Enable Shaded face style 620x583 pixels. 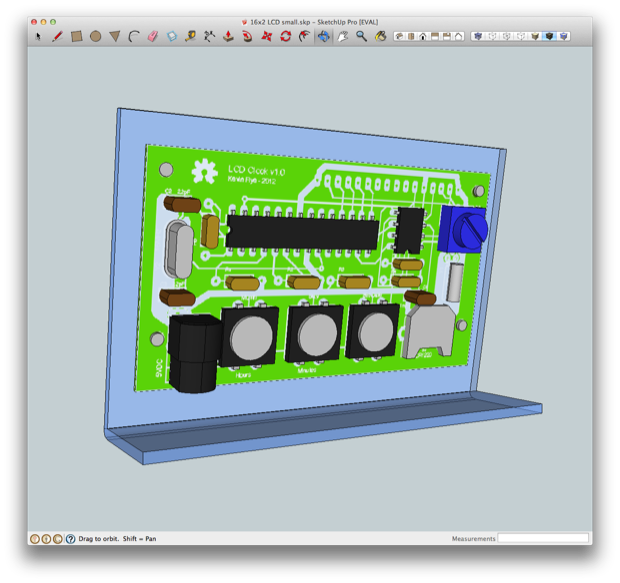535,37
